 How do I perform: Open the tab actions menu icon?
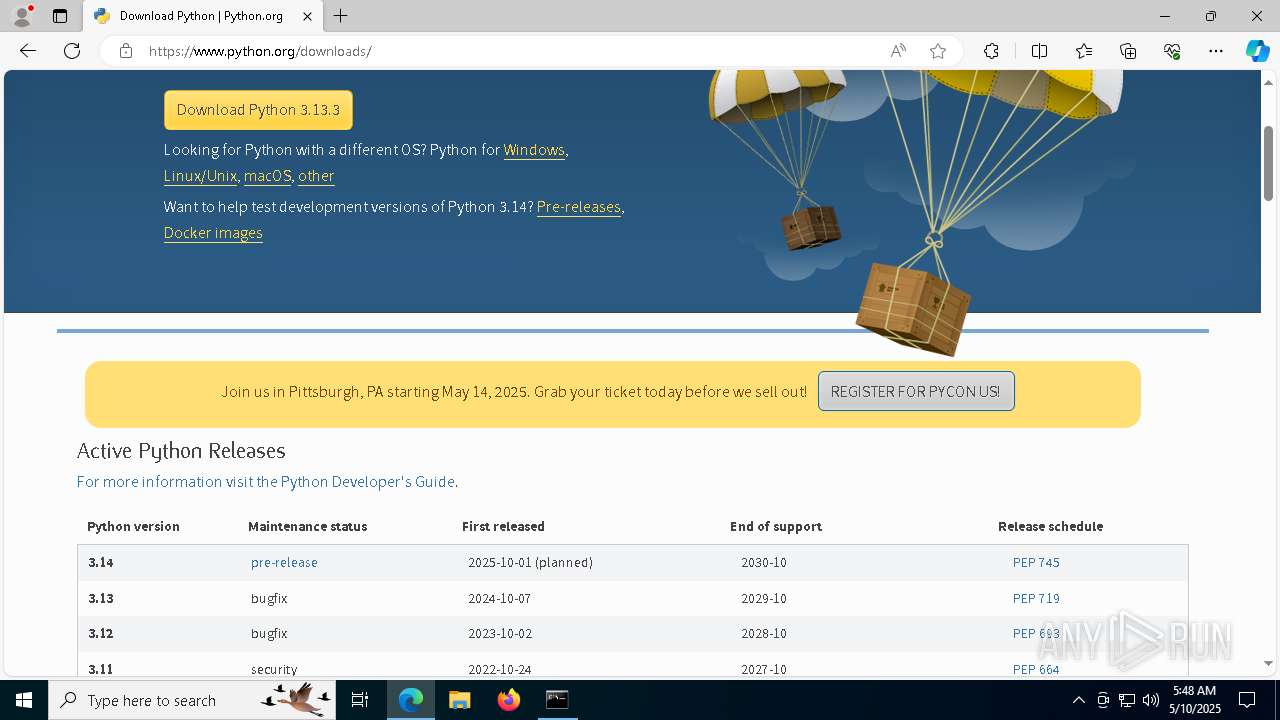(x=60, y=16)
